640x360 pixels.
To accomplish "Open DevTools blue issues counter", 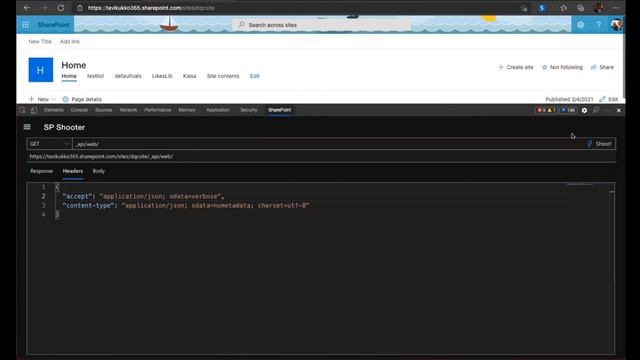I will pos(568,110).
